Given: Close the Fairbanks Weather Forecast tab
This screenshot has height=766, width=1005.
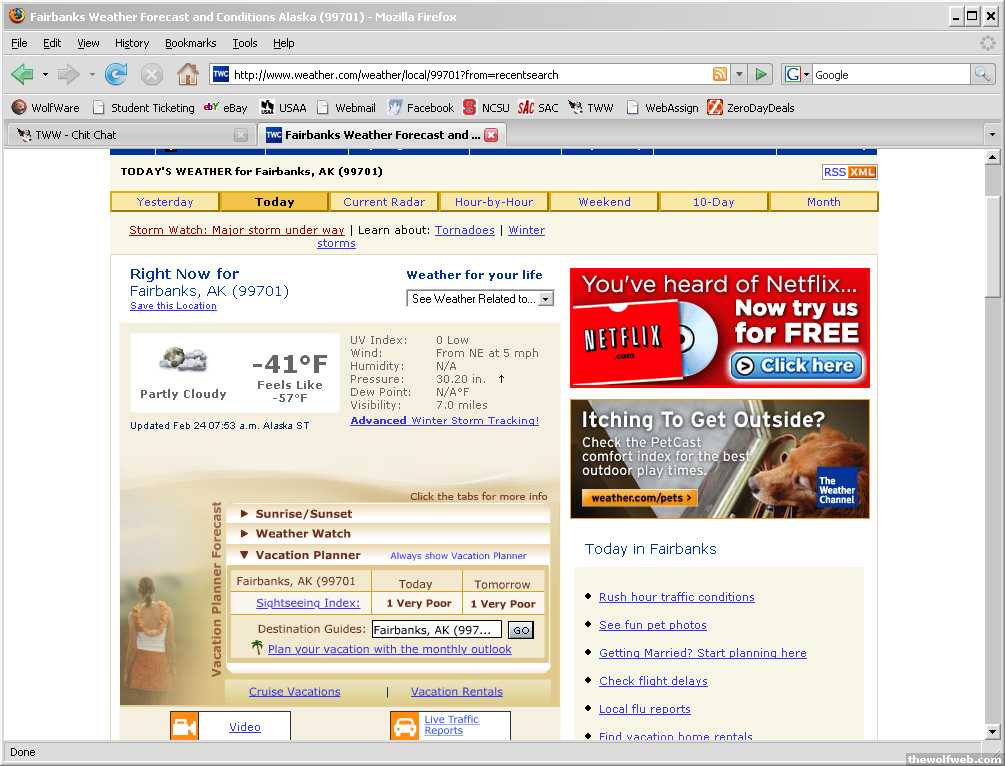Looking at the screenshot, I should [x=491, y=135].
